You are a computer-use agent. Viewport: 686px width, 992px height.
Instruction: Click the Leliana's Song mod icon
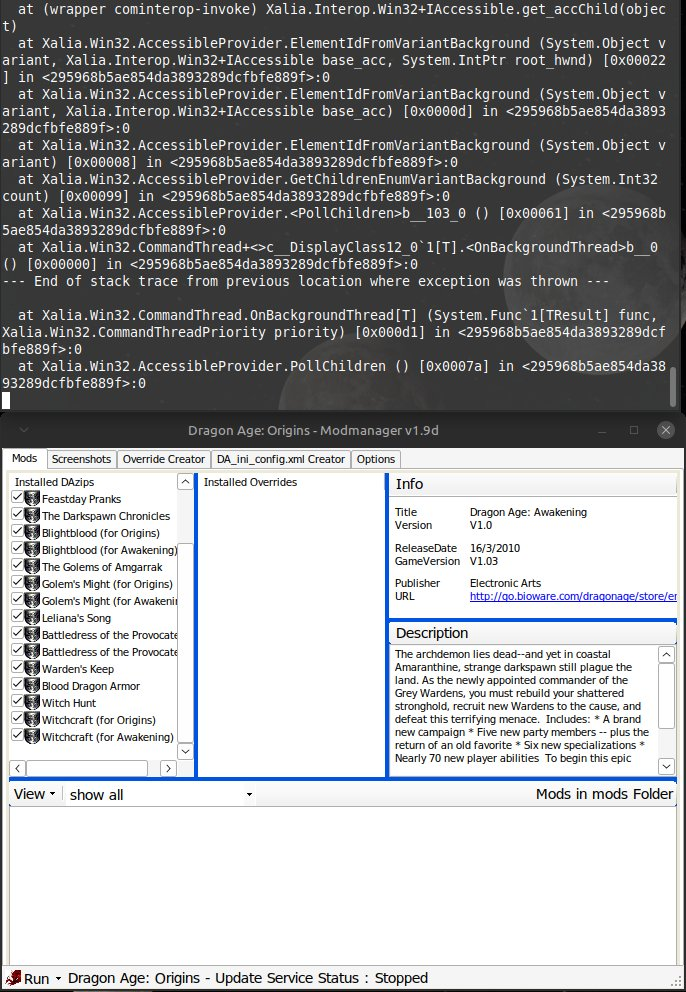click(32, 618)
